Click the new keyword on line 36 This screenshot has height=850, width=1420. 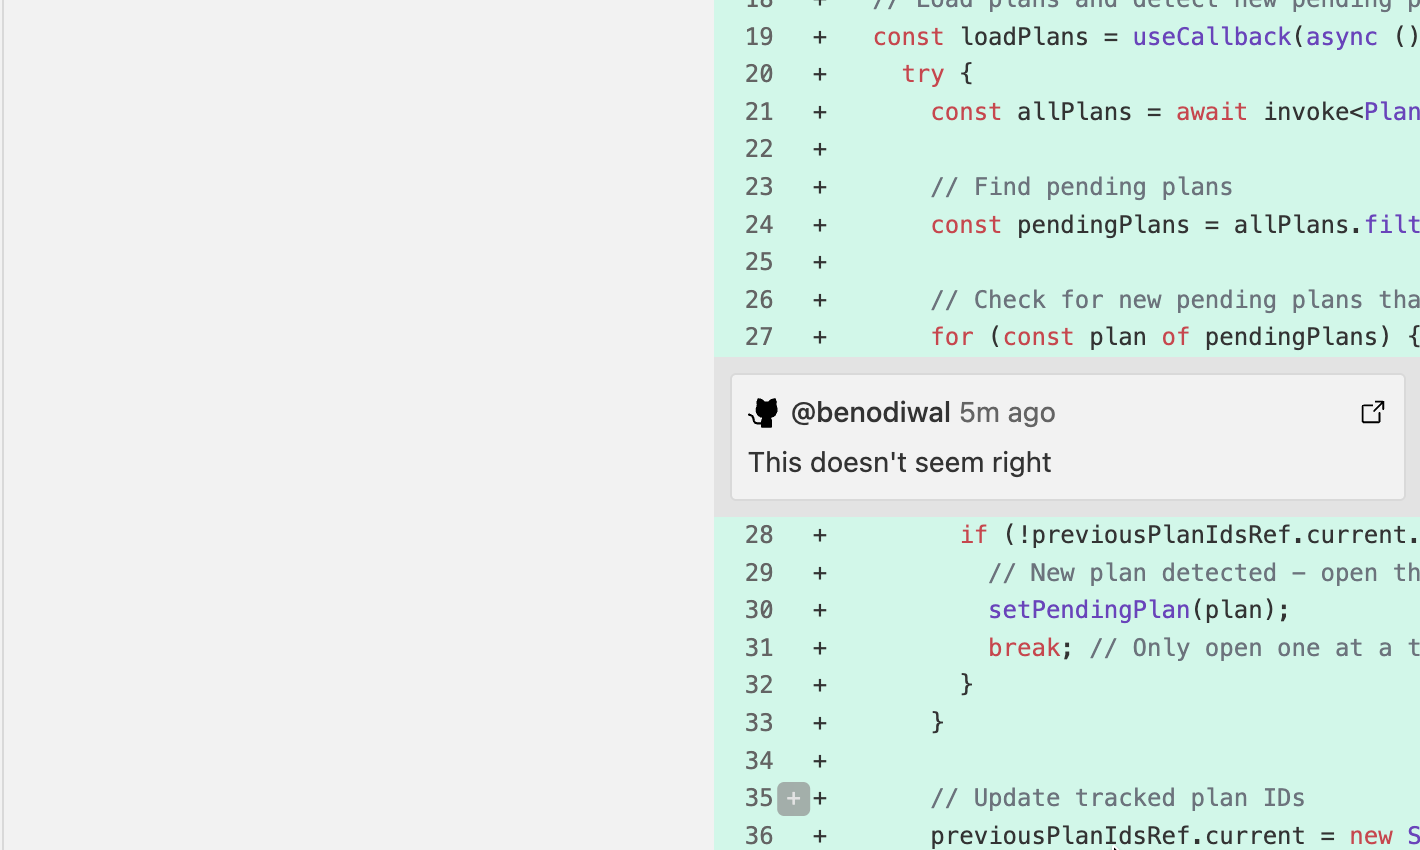pos(1374,835)
